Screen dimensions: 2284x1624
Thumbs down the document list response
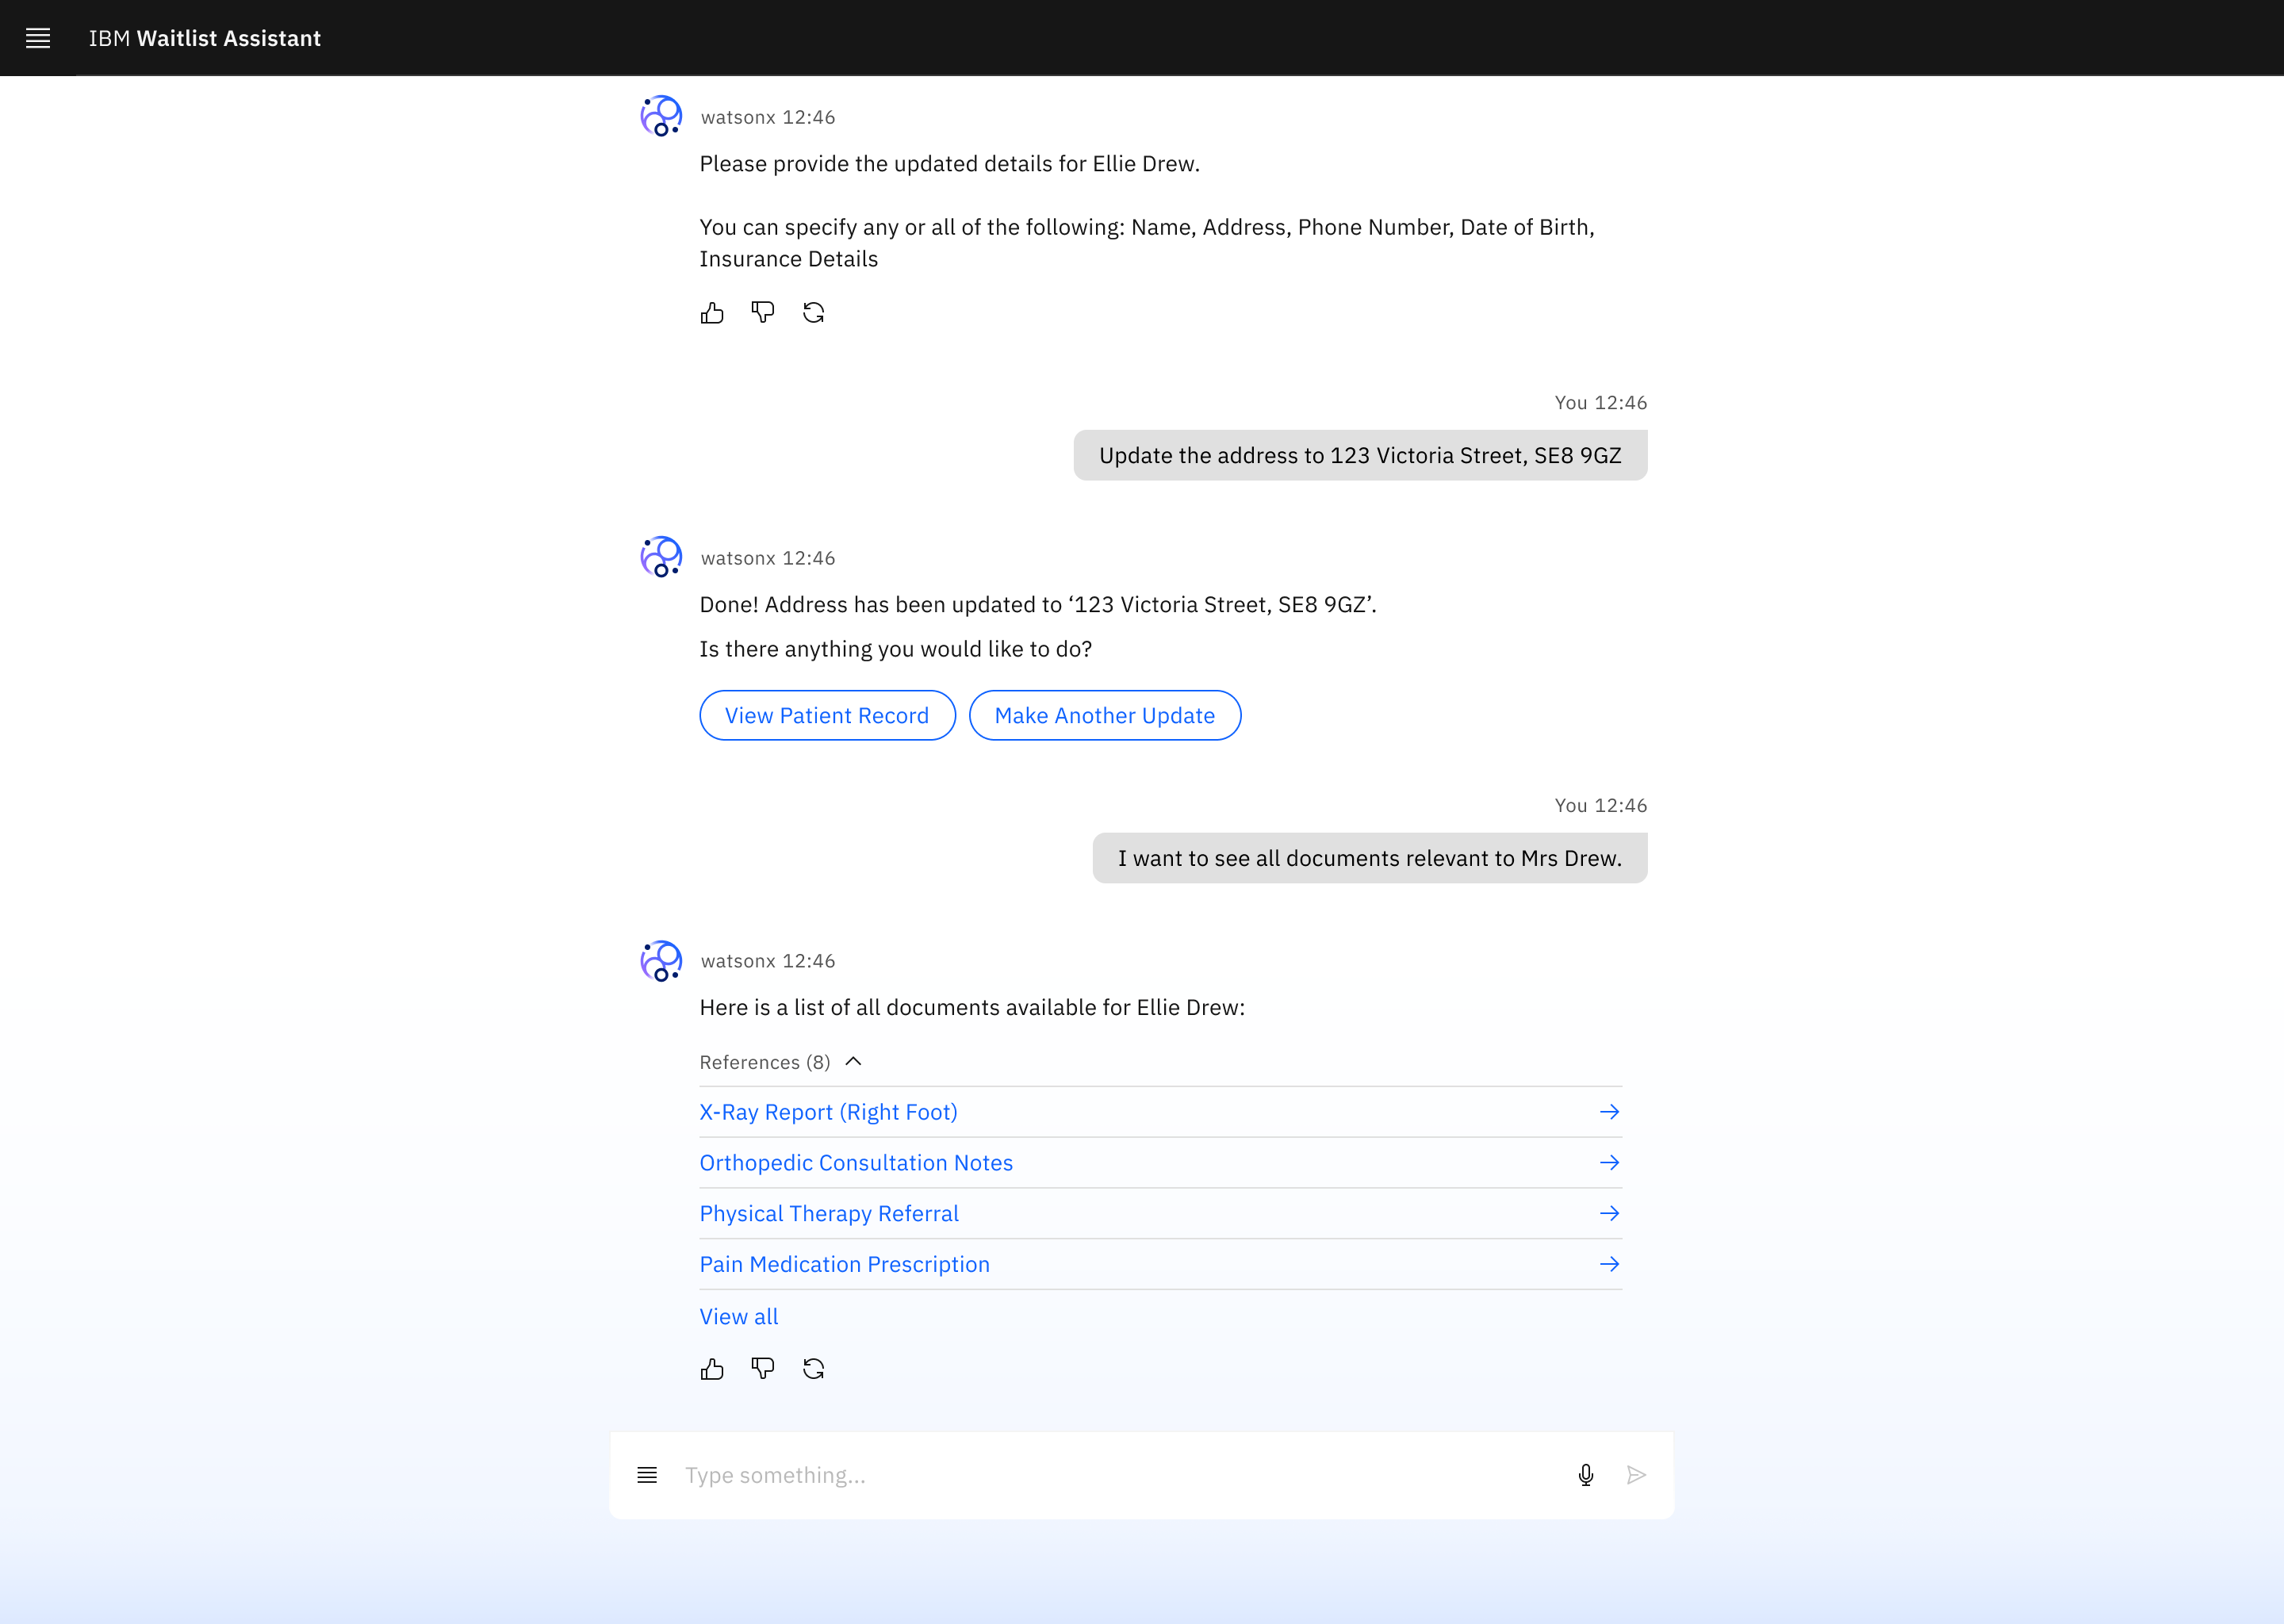[x=763, y=1369]
